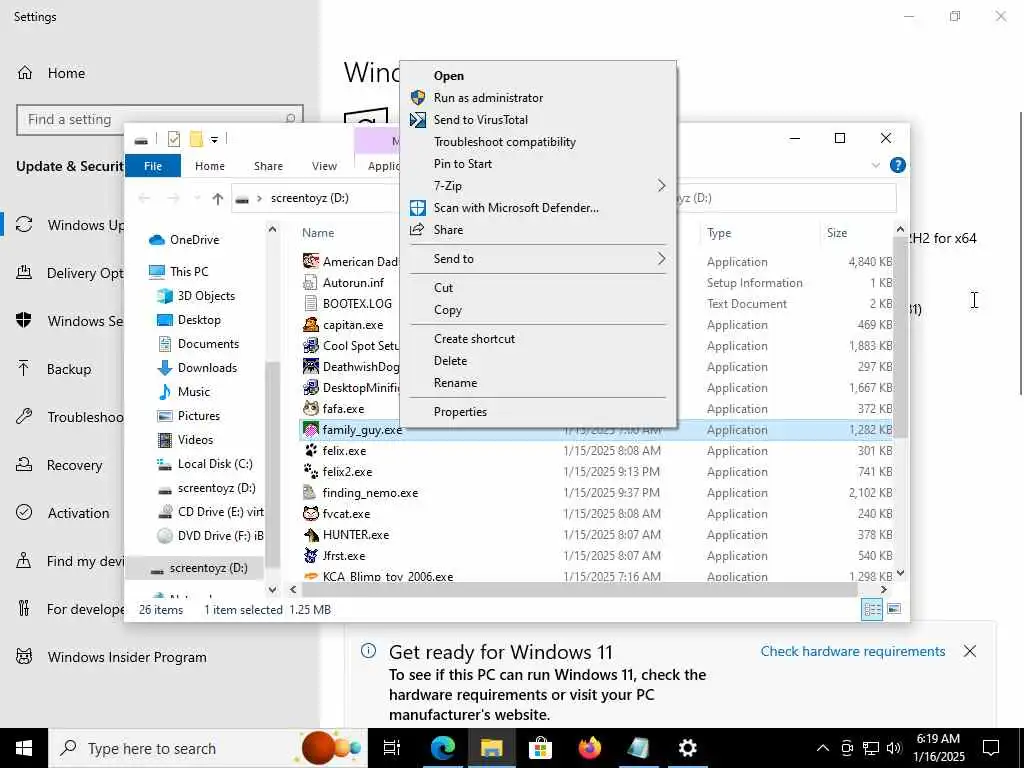This screenshot has height=768, width=1024.
Task: Click the Jfrst.exe file icon
Action: pos(311,556)
